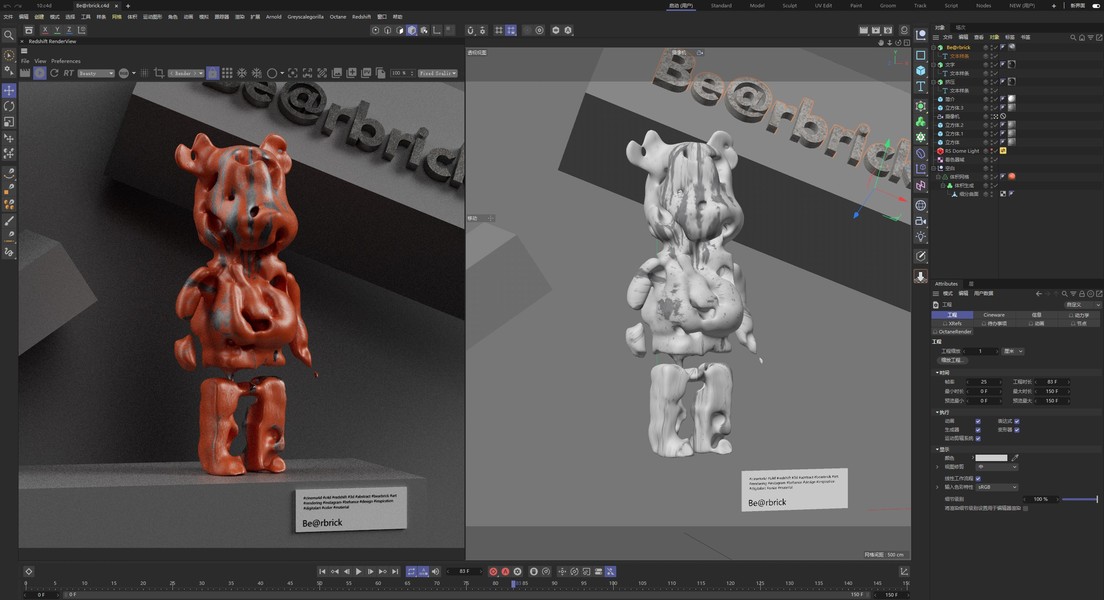Open RenderView Preferences menu
This screenshot has height=600, width=1104.
point(65,61)
